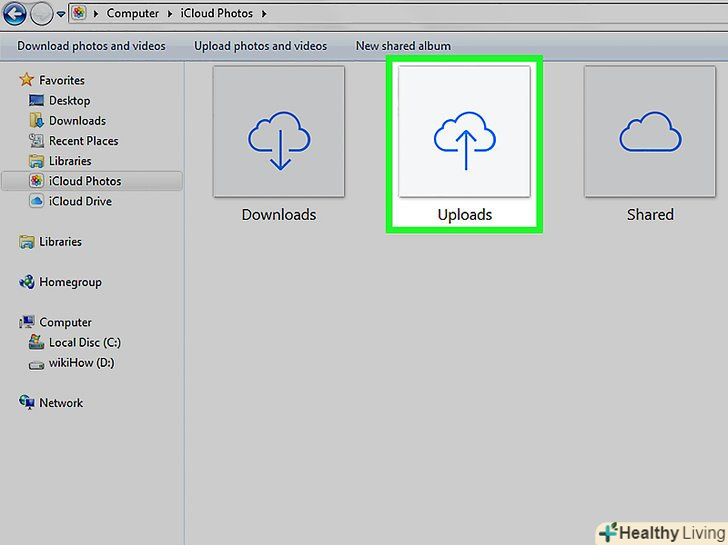This screenshot has height=545, width=728.
Task: Click Upload photos and videos
Action: coord(260,46)
